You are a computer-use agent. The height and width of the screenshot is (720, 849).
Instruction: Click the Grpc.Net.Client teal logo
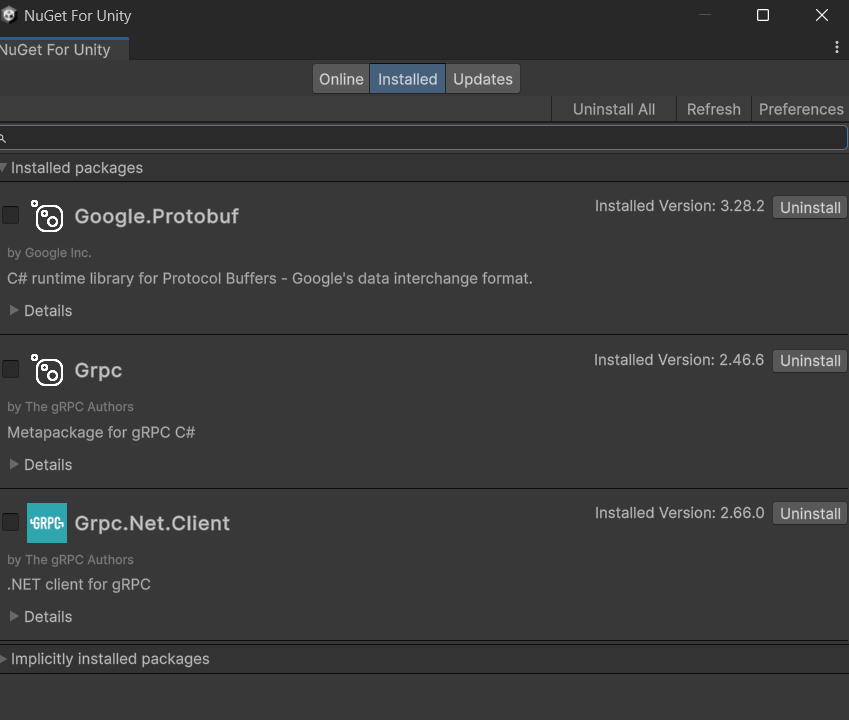tap(47, 523)
